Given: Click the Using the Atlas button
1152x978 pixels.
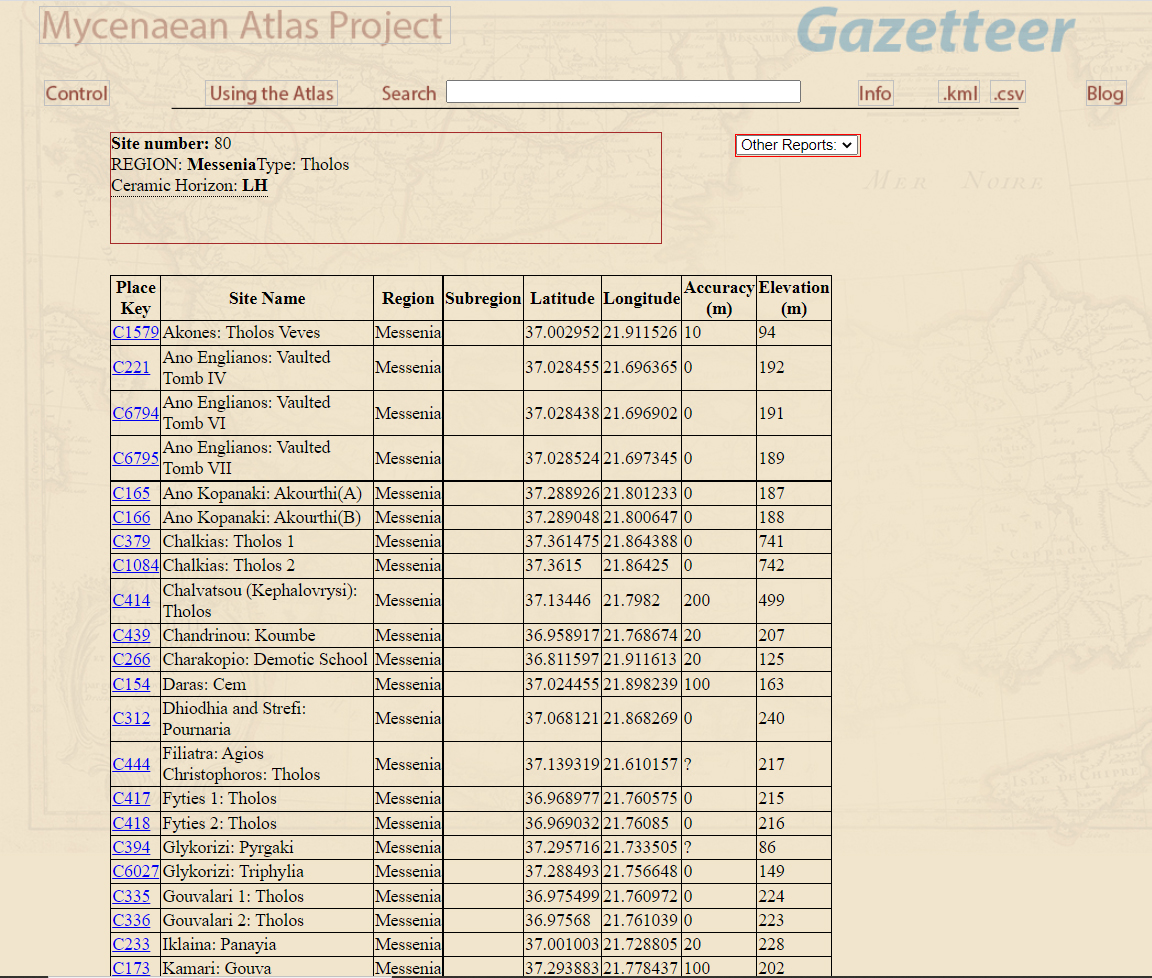Looking at the screenshot, I should 271,94.
